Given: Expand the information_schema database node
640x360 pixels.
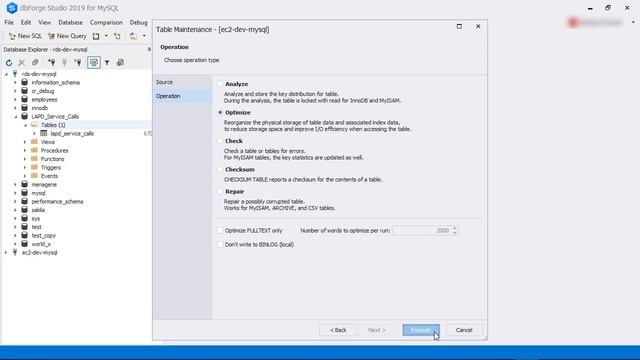Looking at the screenshot, I should [16, 83].
